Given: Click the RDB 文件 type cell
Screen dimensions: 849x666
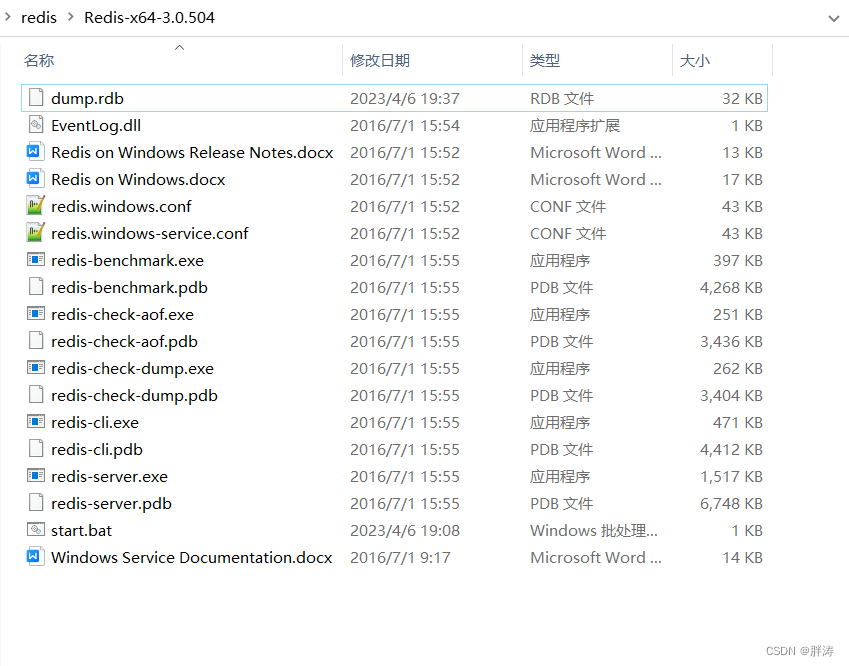Looking at the screenshot, I should click(x=562, y=99).
